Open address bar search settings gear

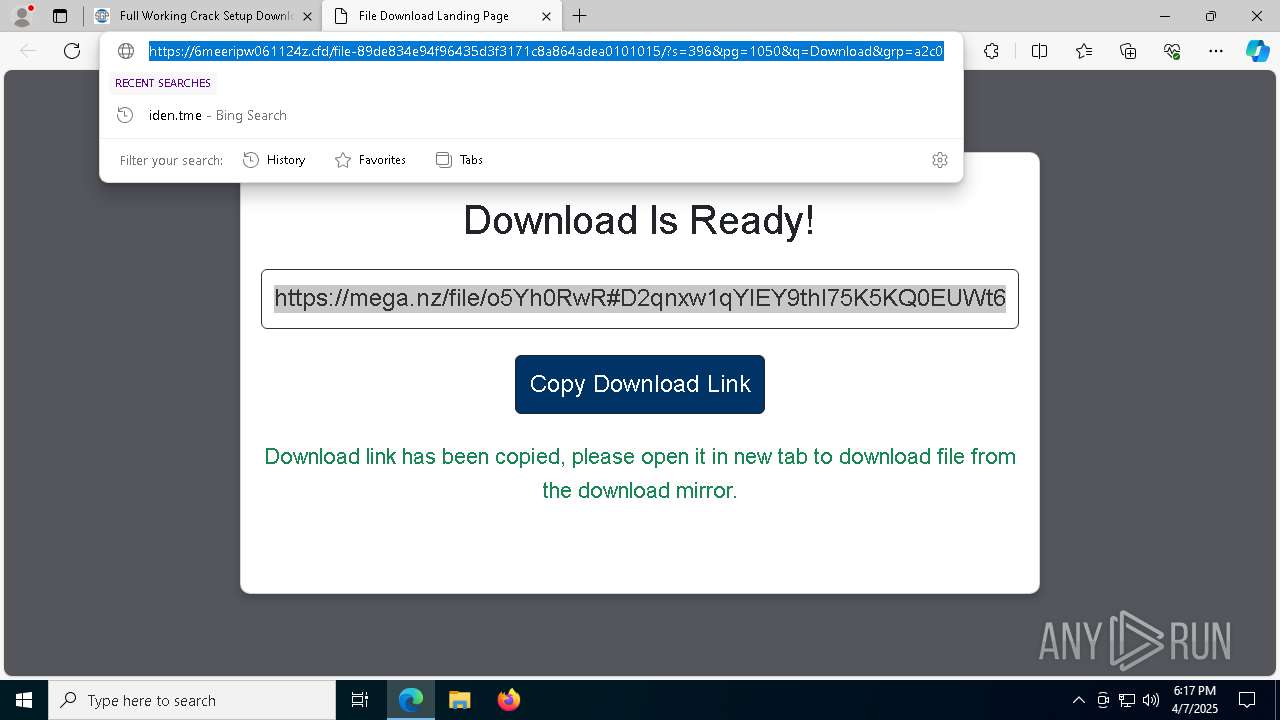940,160
